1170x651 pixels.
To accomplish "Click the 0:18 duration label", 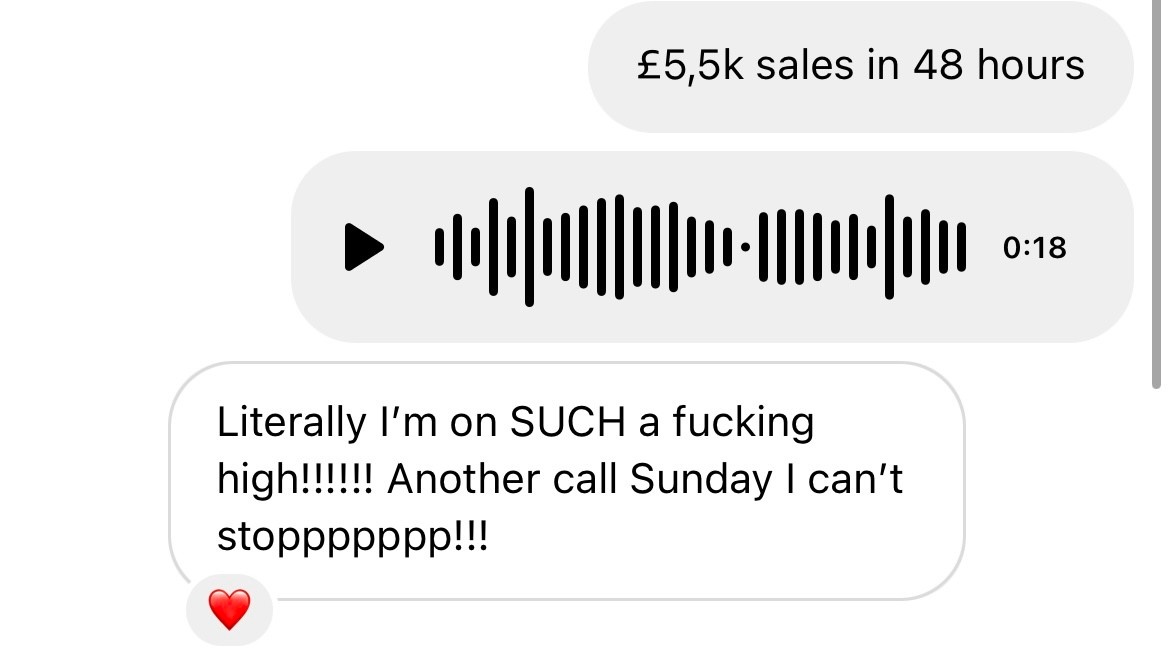I will [1034, 247].
